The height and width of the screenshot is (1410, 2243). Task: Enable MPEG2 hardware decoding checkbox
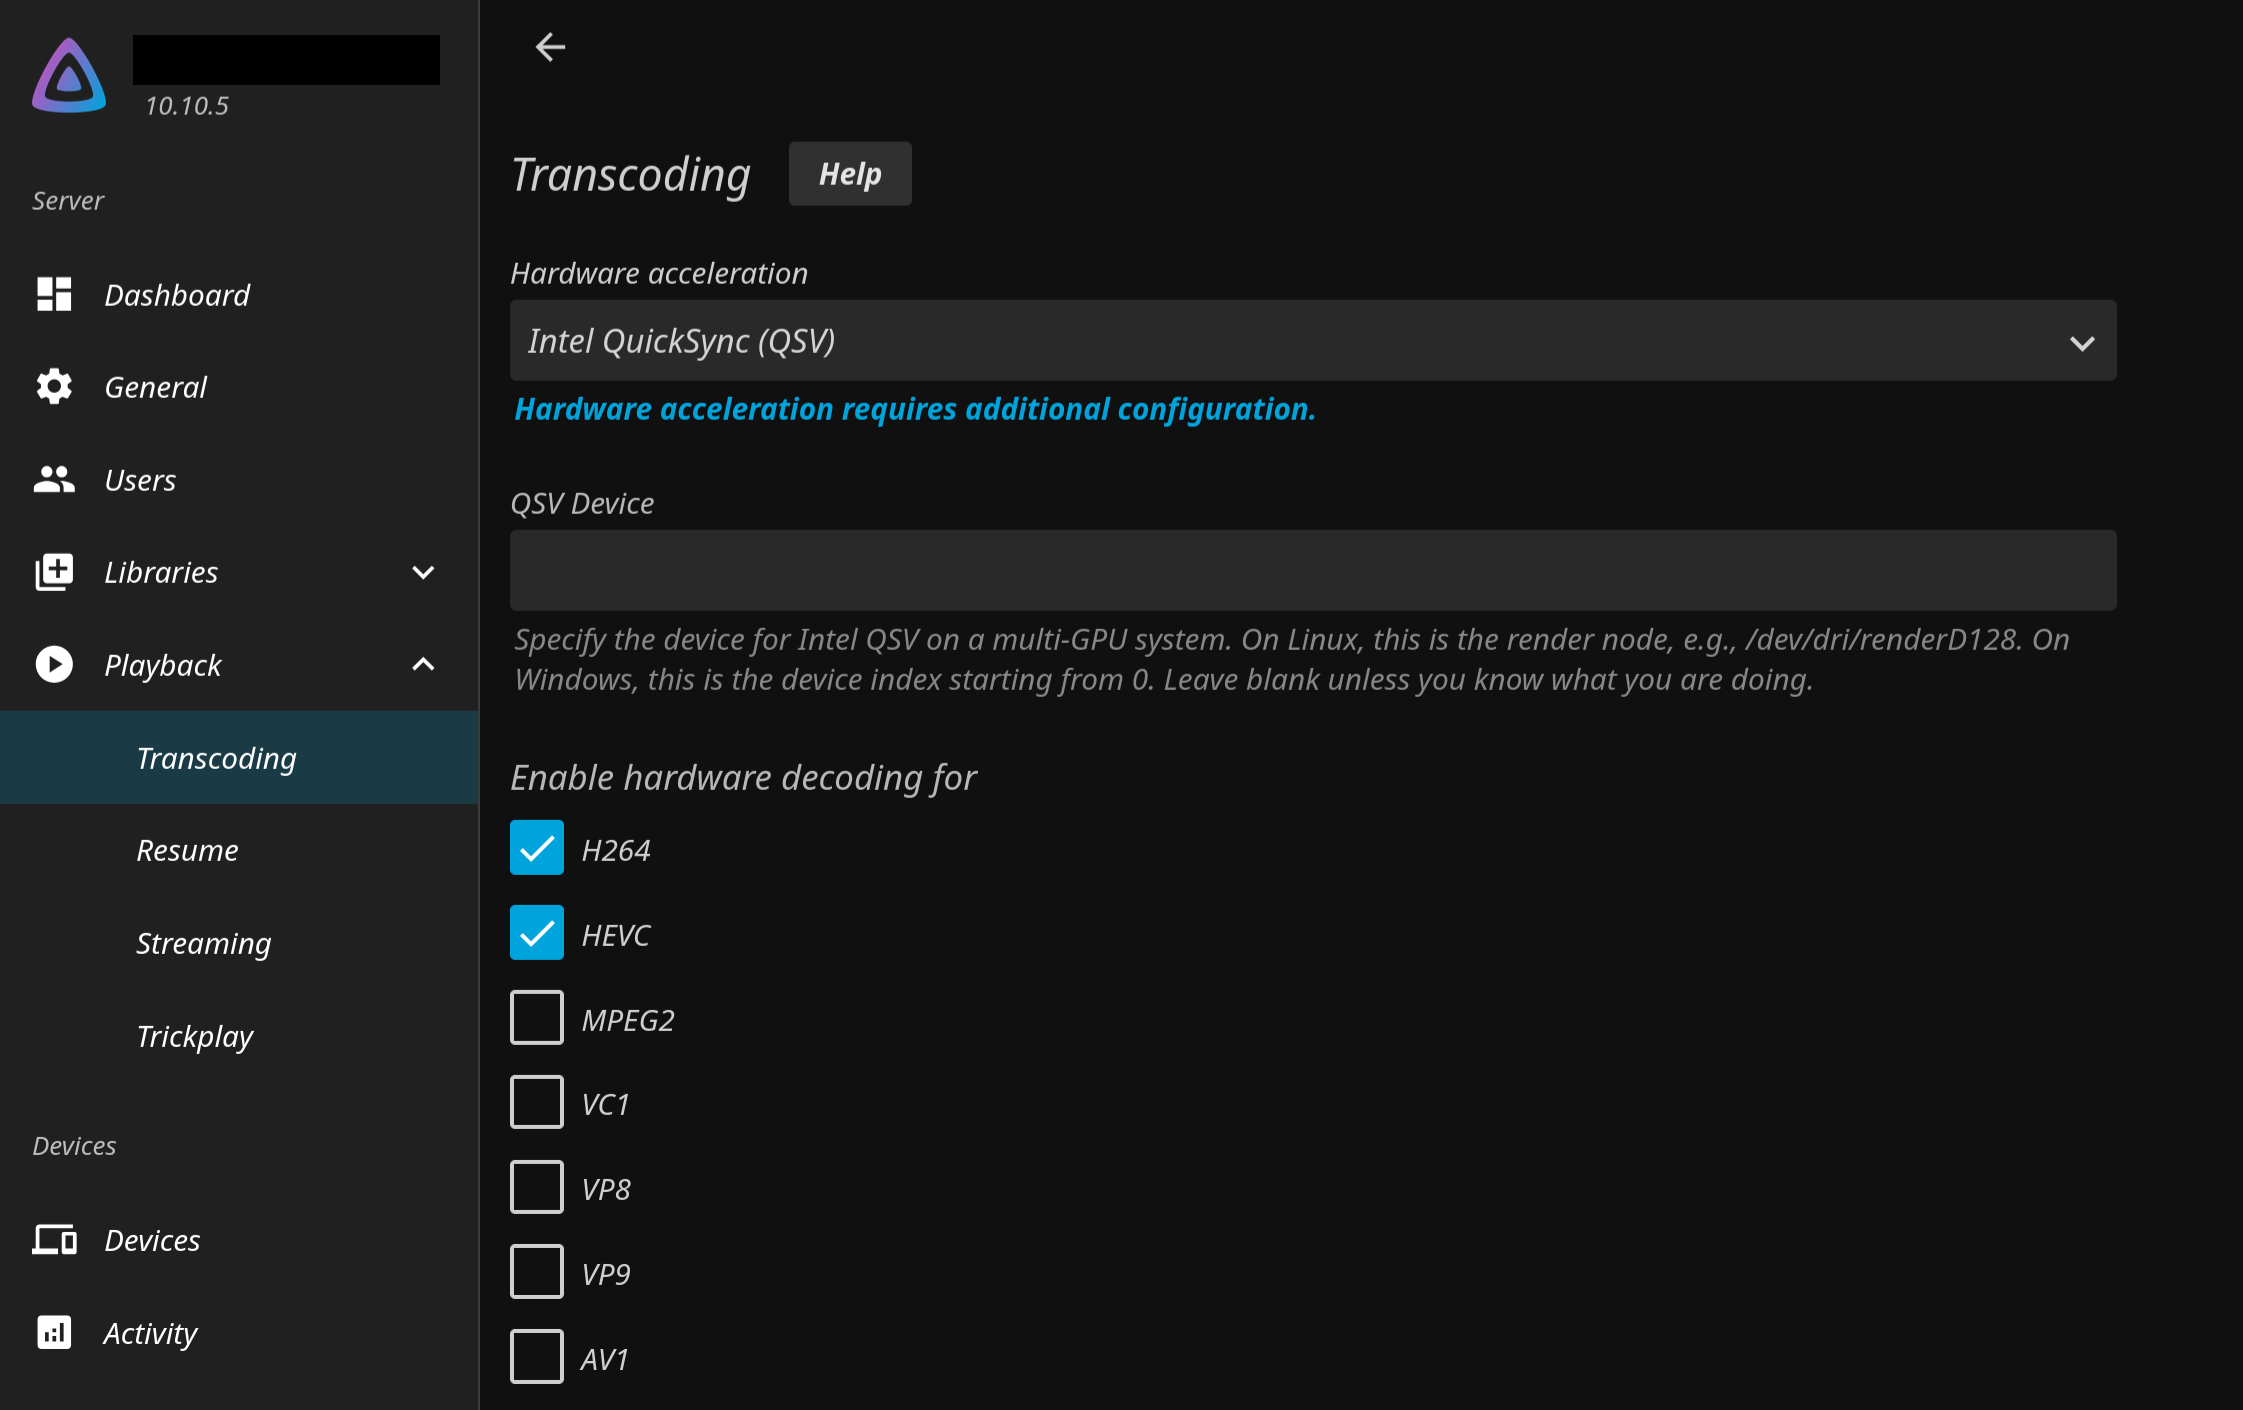(537, 1018)
